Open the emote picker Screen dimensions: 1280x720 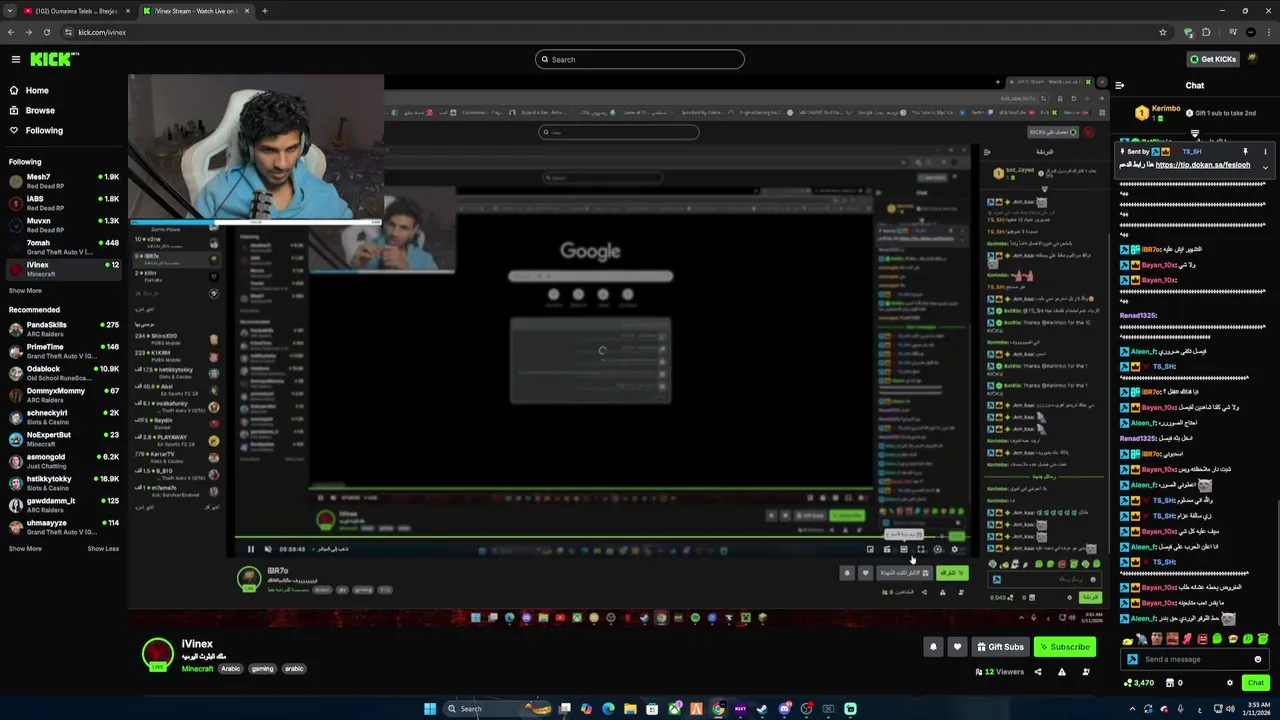(x=1258, y=659)
